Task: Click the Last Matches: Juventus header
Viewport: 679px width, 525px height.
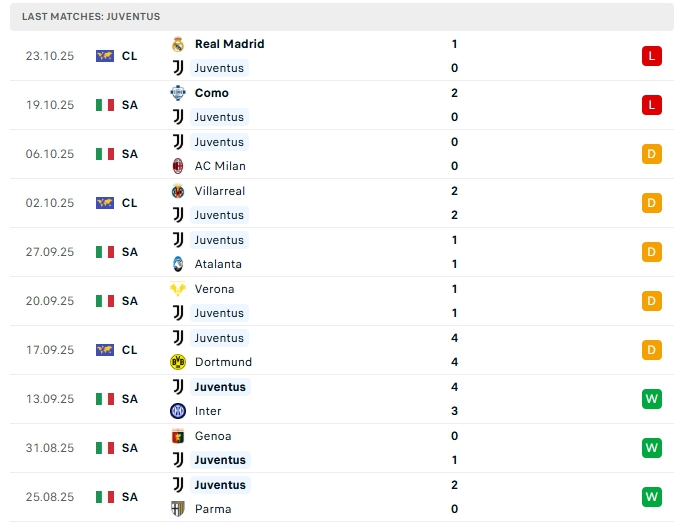Action: coord(91,17)
